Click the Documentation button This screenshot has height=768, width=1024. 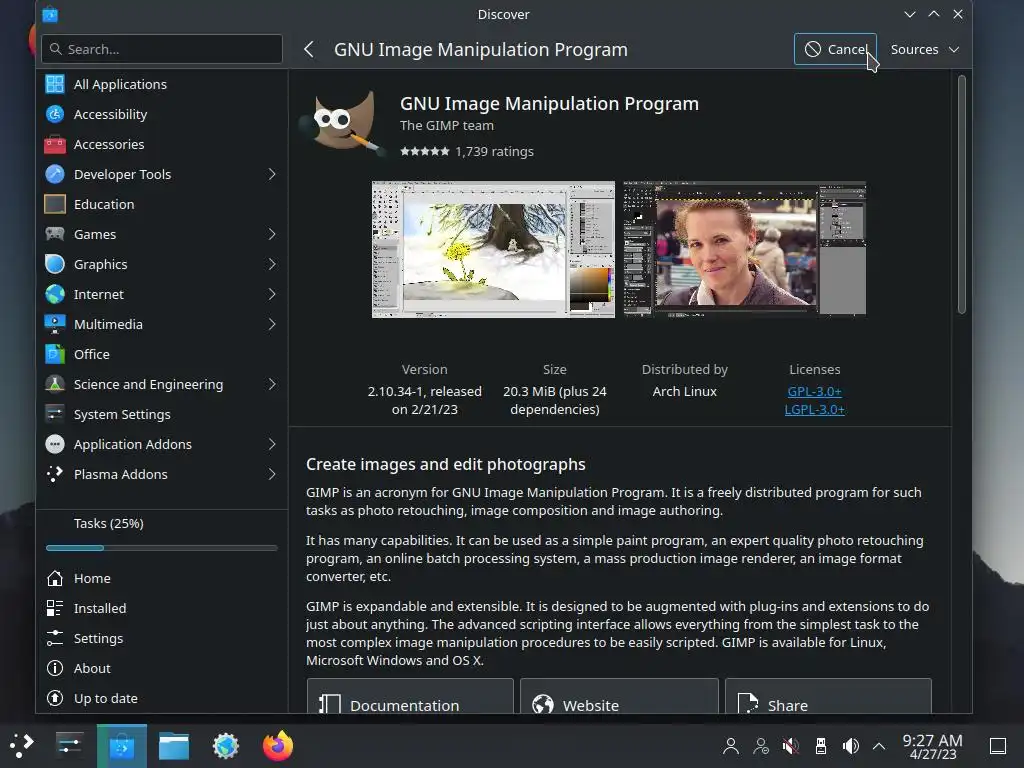click(x=410, y=696)
